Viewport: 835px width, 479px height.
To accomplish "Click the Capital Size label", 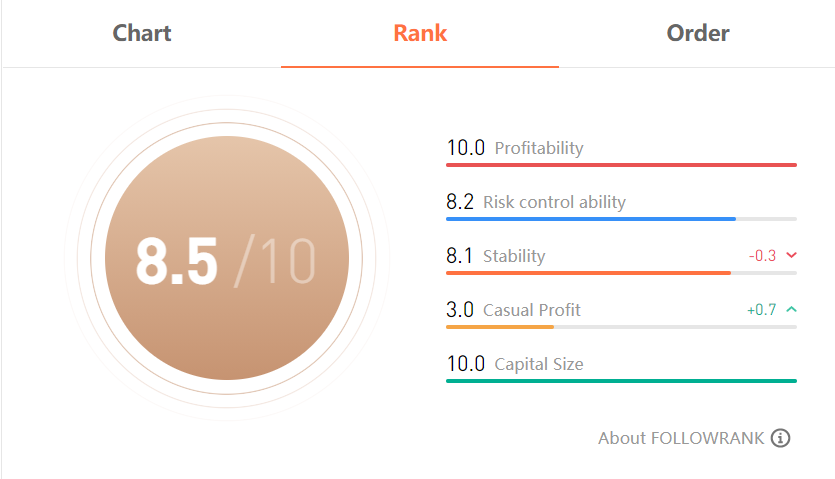I will pos(539,364).
